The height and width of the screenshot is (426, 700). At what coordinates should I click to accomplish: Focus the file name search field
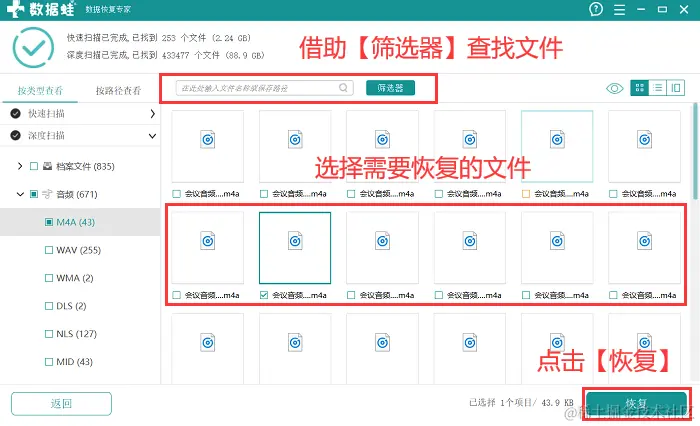click(264, 88)
